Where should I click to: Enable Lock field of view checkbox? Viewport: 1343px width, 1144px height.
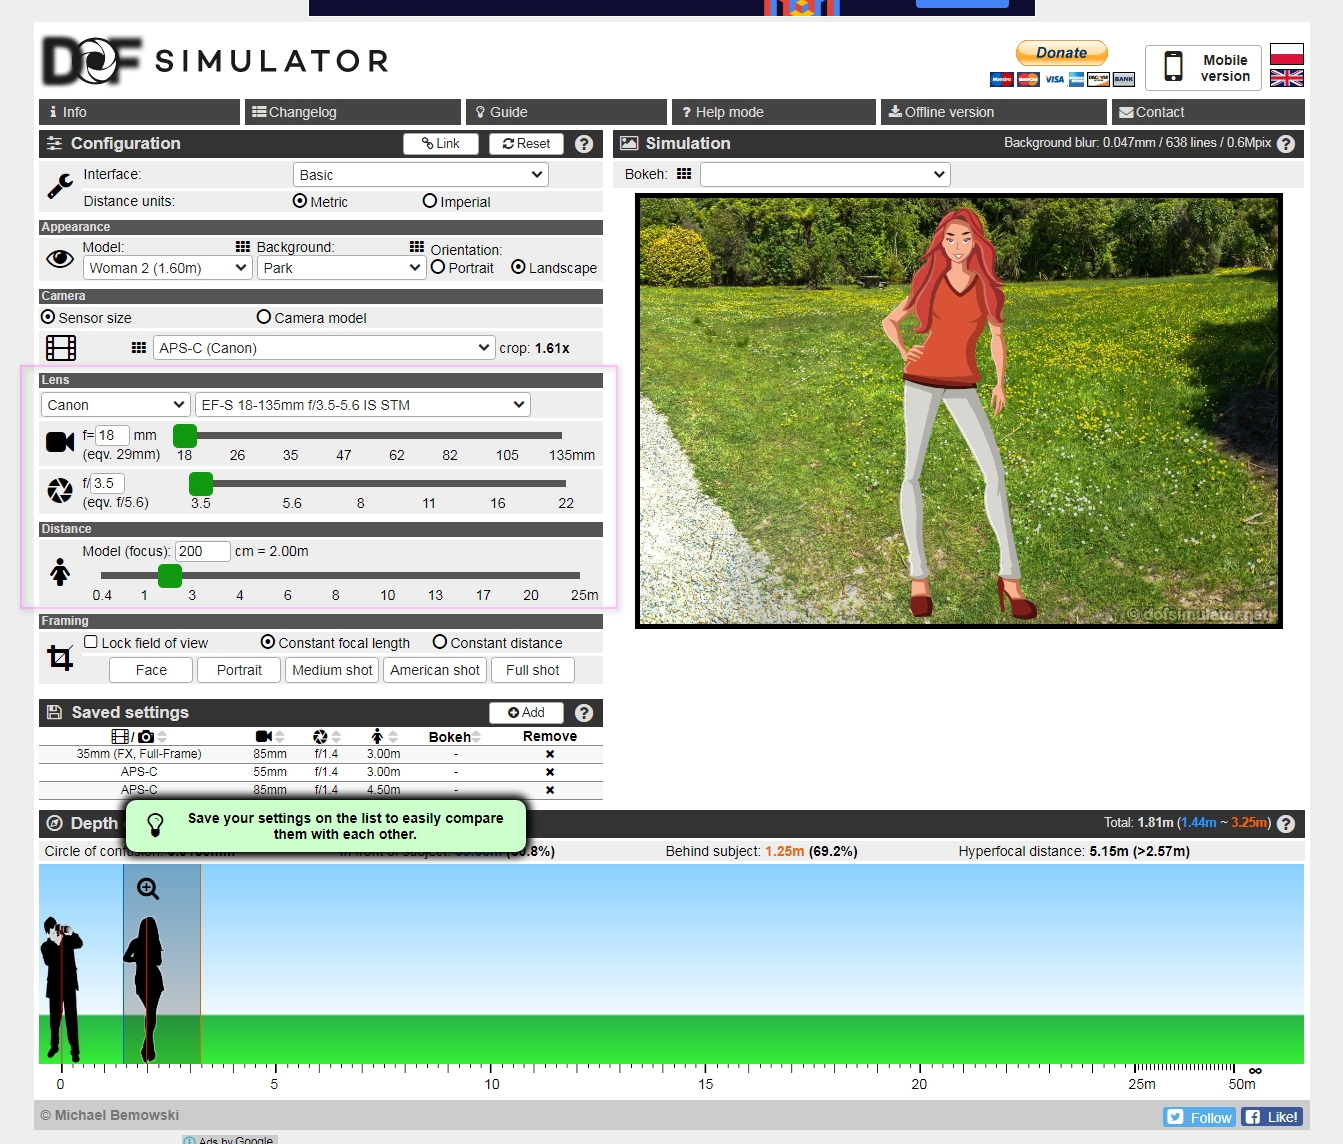(x=91, y=642)
